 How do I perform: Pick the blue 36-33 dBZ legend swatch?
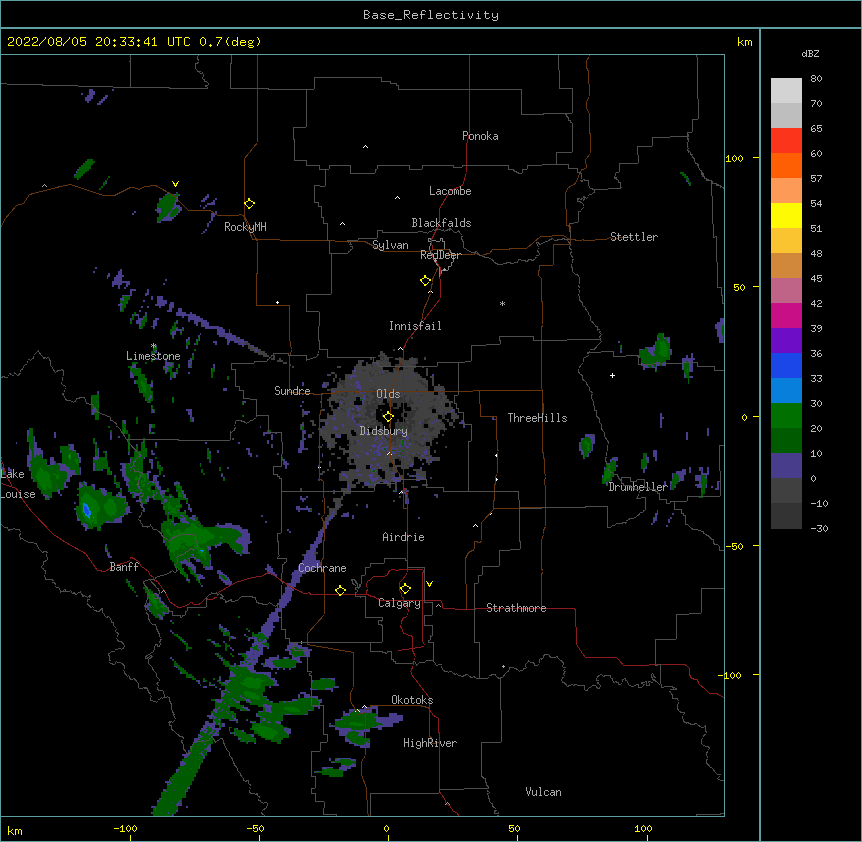tap(786, 365)
